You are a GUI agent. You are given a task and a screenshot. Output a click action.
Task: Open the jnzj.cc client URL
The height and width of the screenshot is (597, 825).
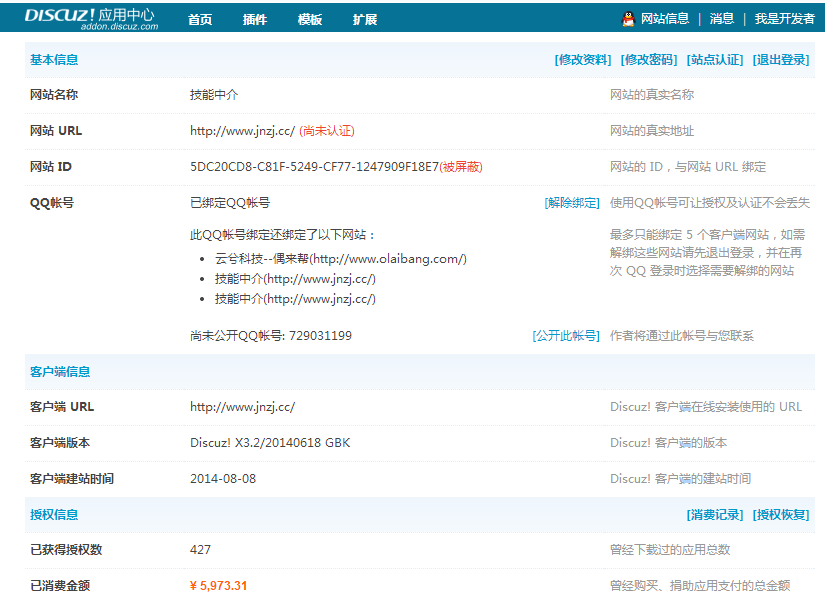240,407
